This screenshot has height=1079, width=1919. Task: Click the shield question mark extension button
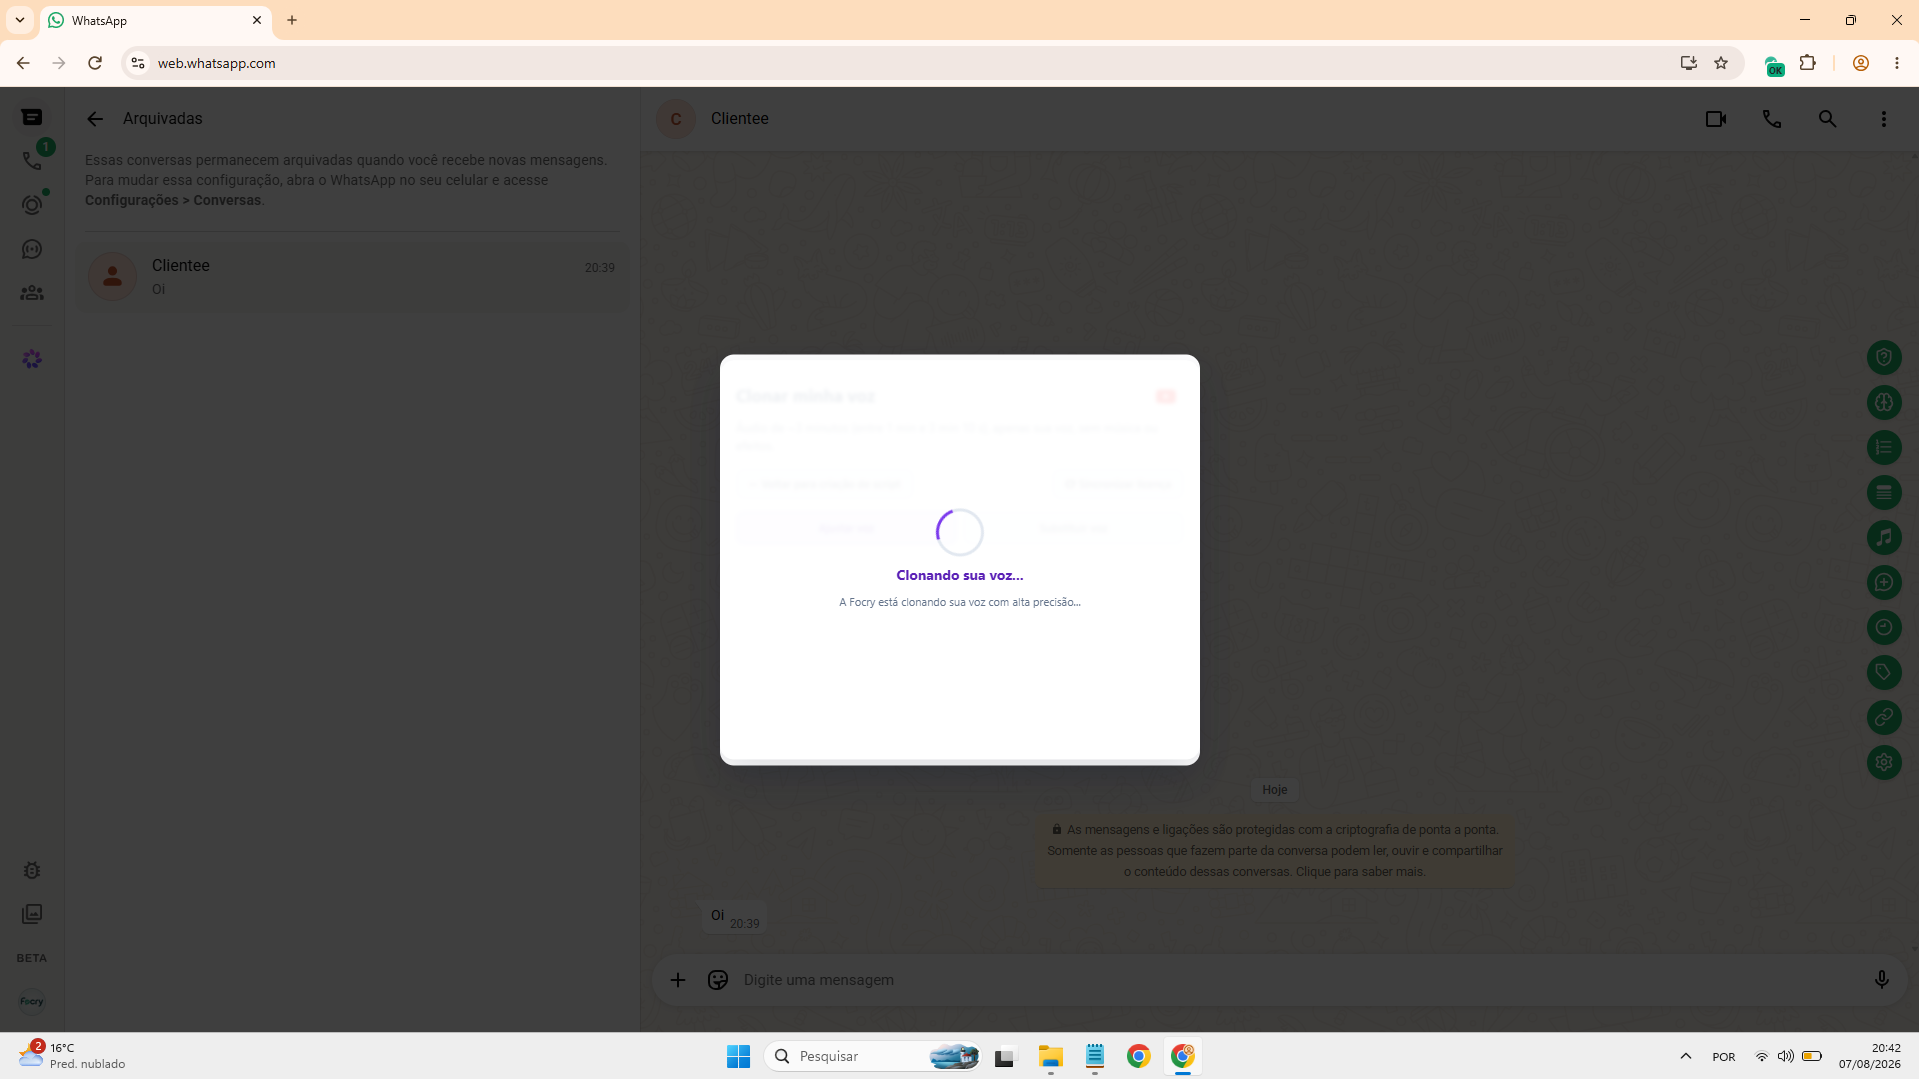tap(1884, 357)
